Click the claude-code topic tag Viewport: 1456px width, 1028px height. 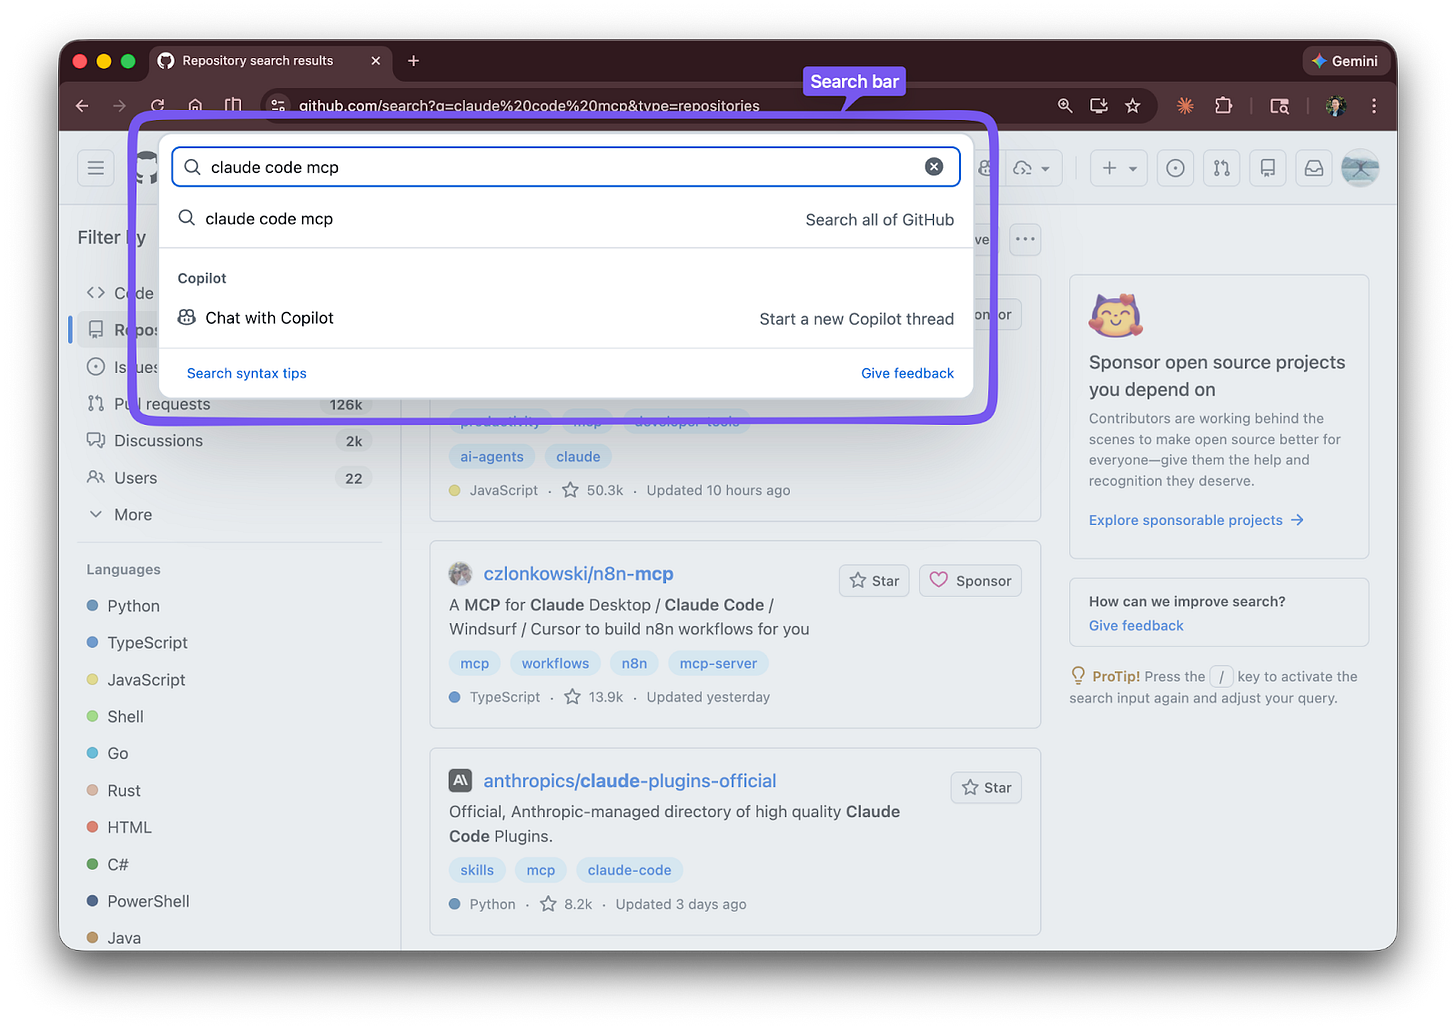(629, 871)
